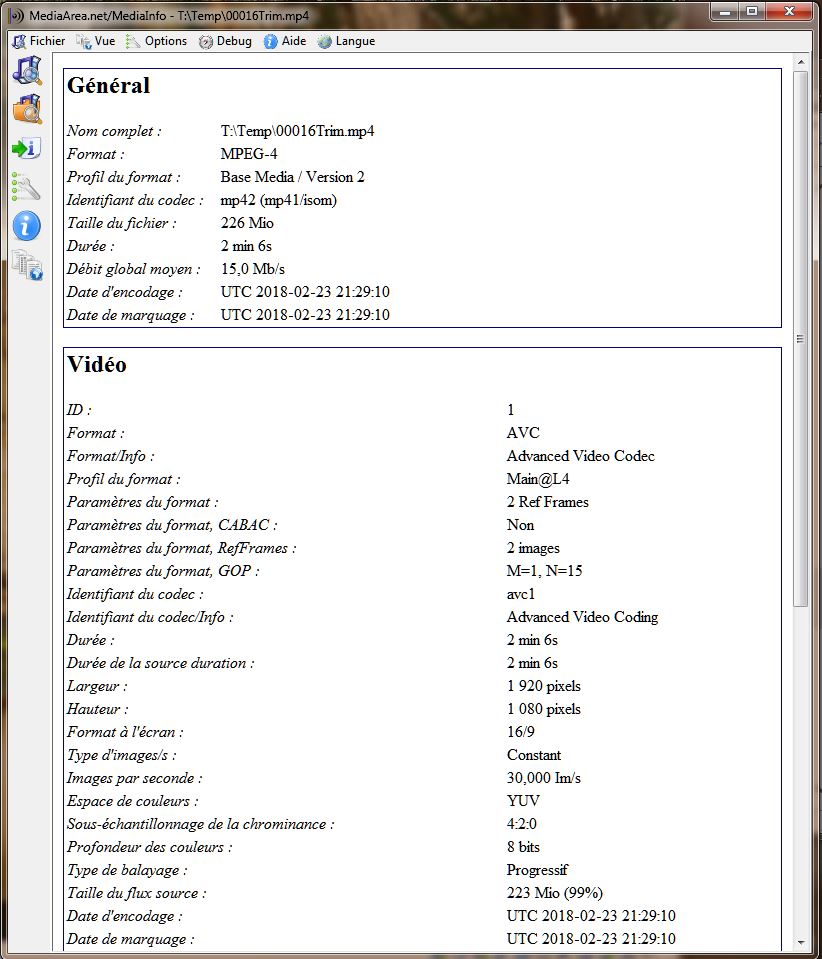Click the file path T:\Temp\00016Trim.mp4 value
This screenshot has width=822, height=959.
coord(297,131)
